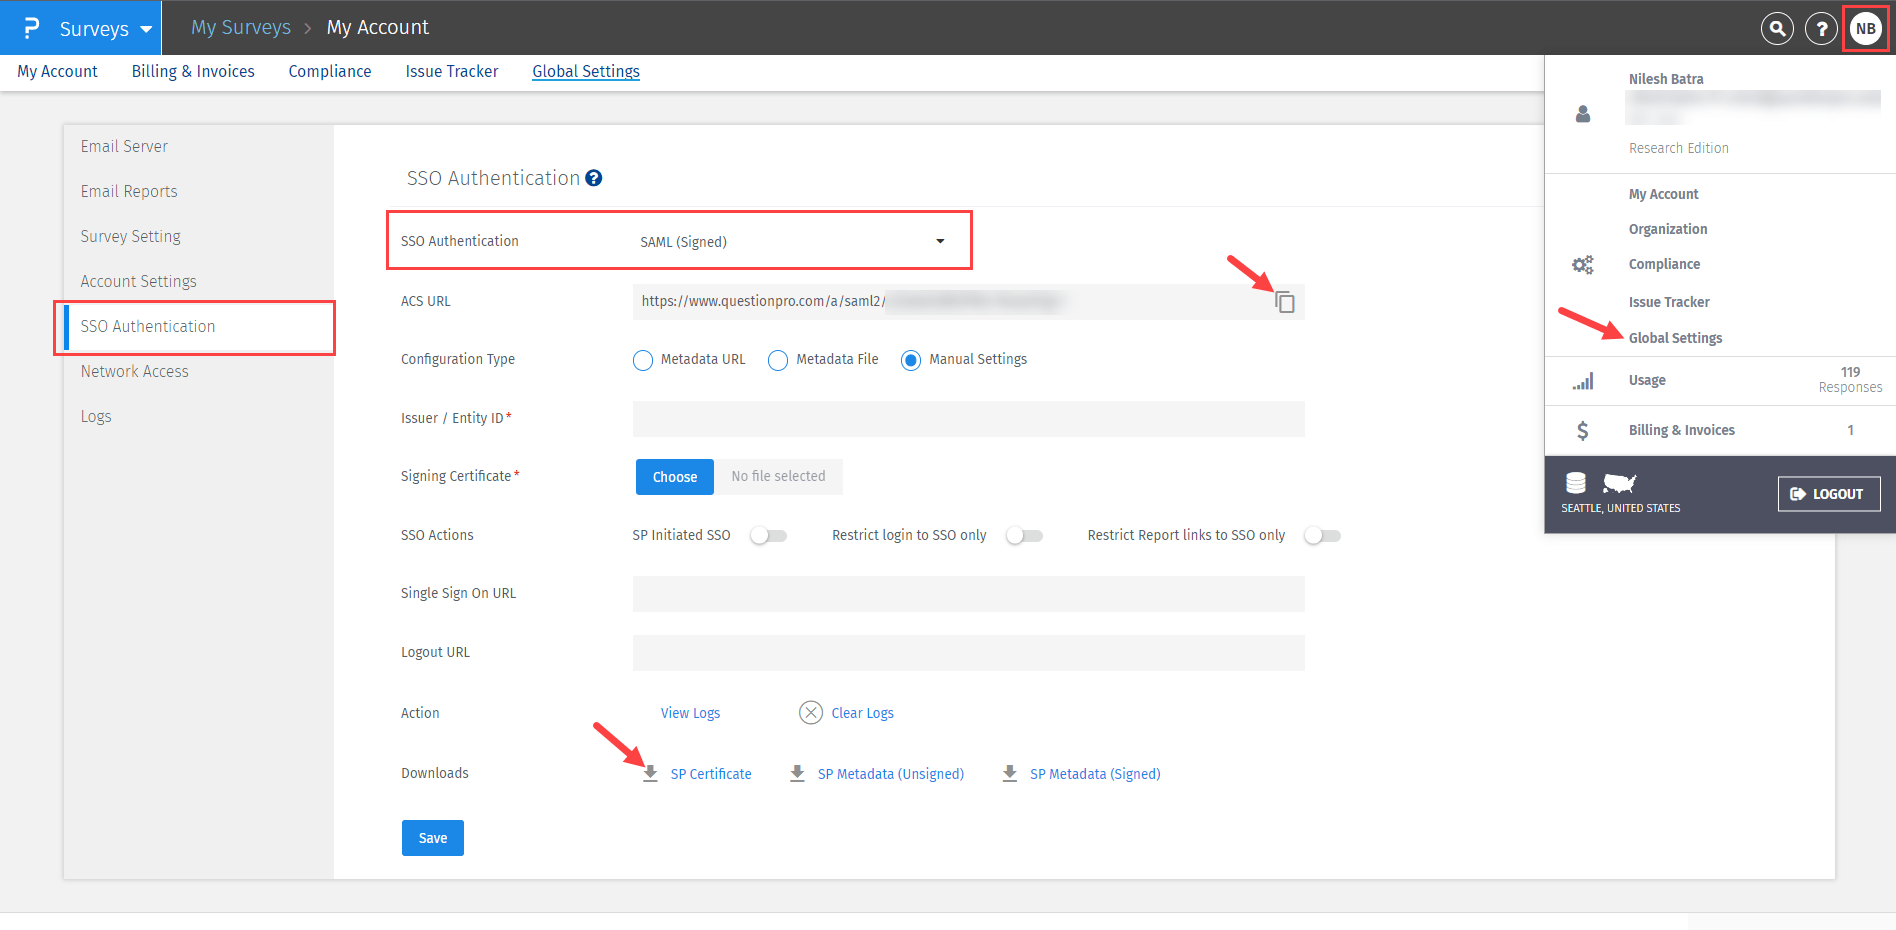Open the Issue Tracker tab

click(x=452, y=72)
